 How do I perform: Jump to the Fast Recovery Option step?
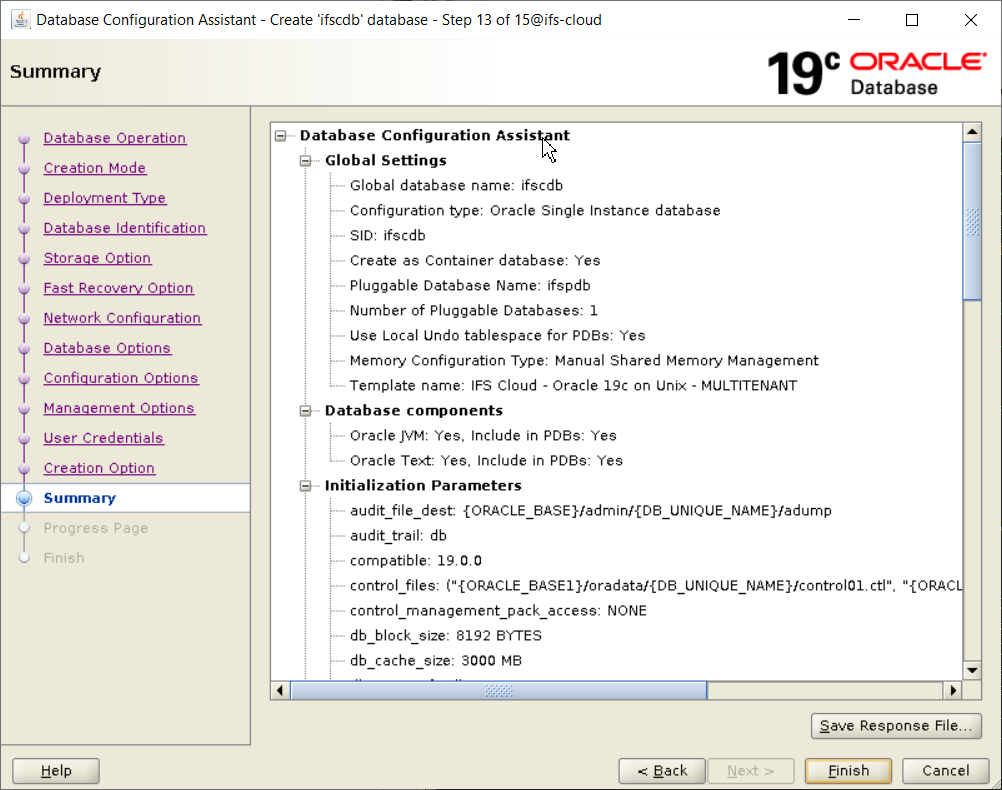pyautogui.click(x=118, y=288)
